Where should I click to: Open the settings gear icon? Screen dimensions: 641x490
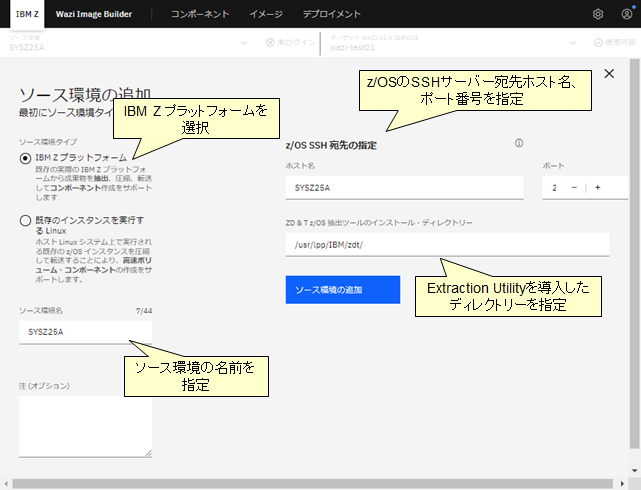[598, 14]
